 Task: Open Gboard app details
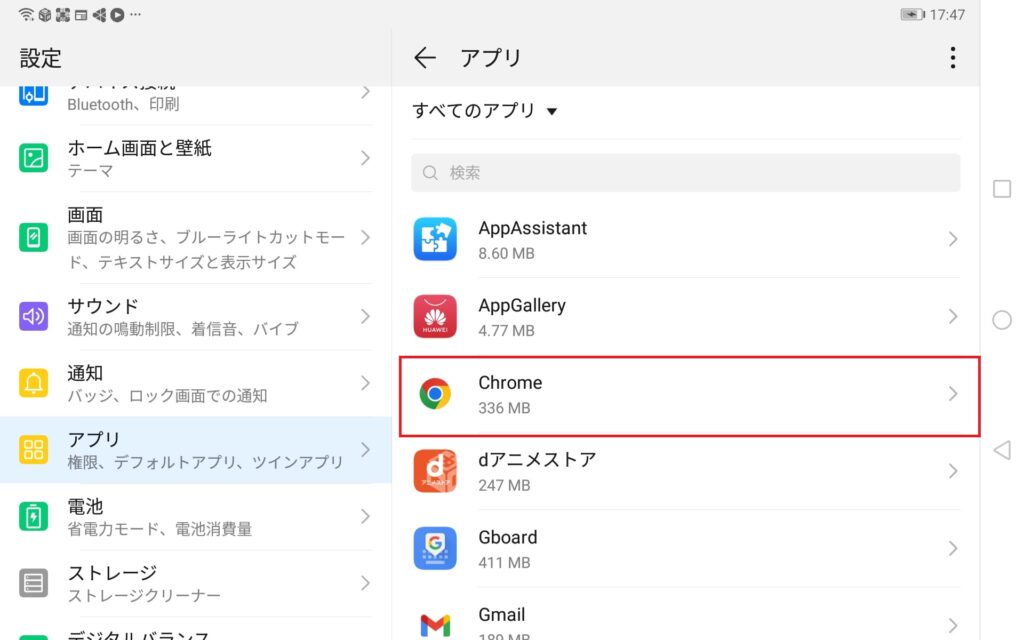[686, 549]
